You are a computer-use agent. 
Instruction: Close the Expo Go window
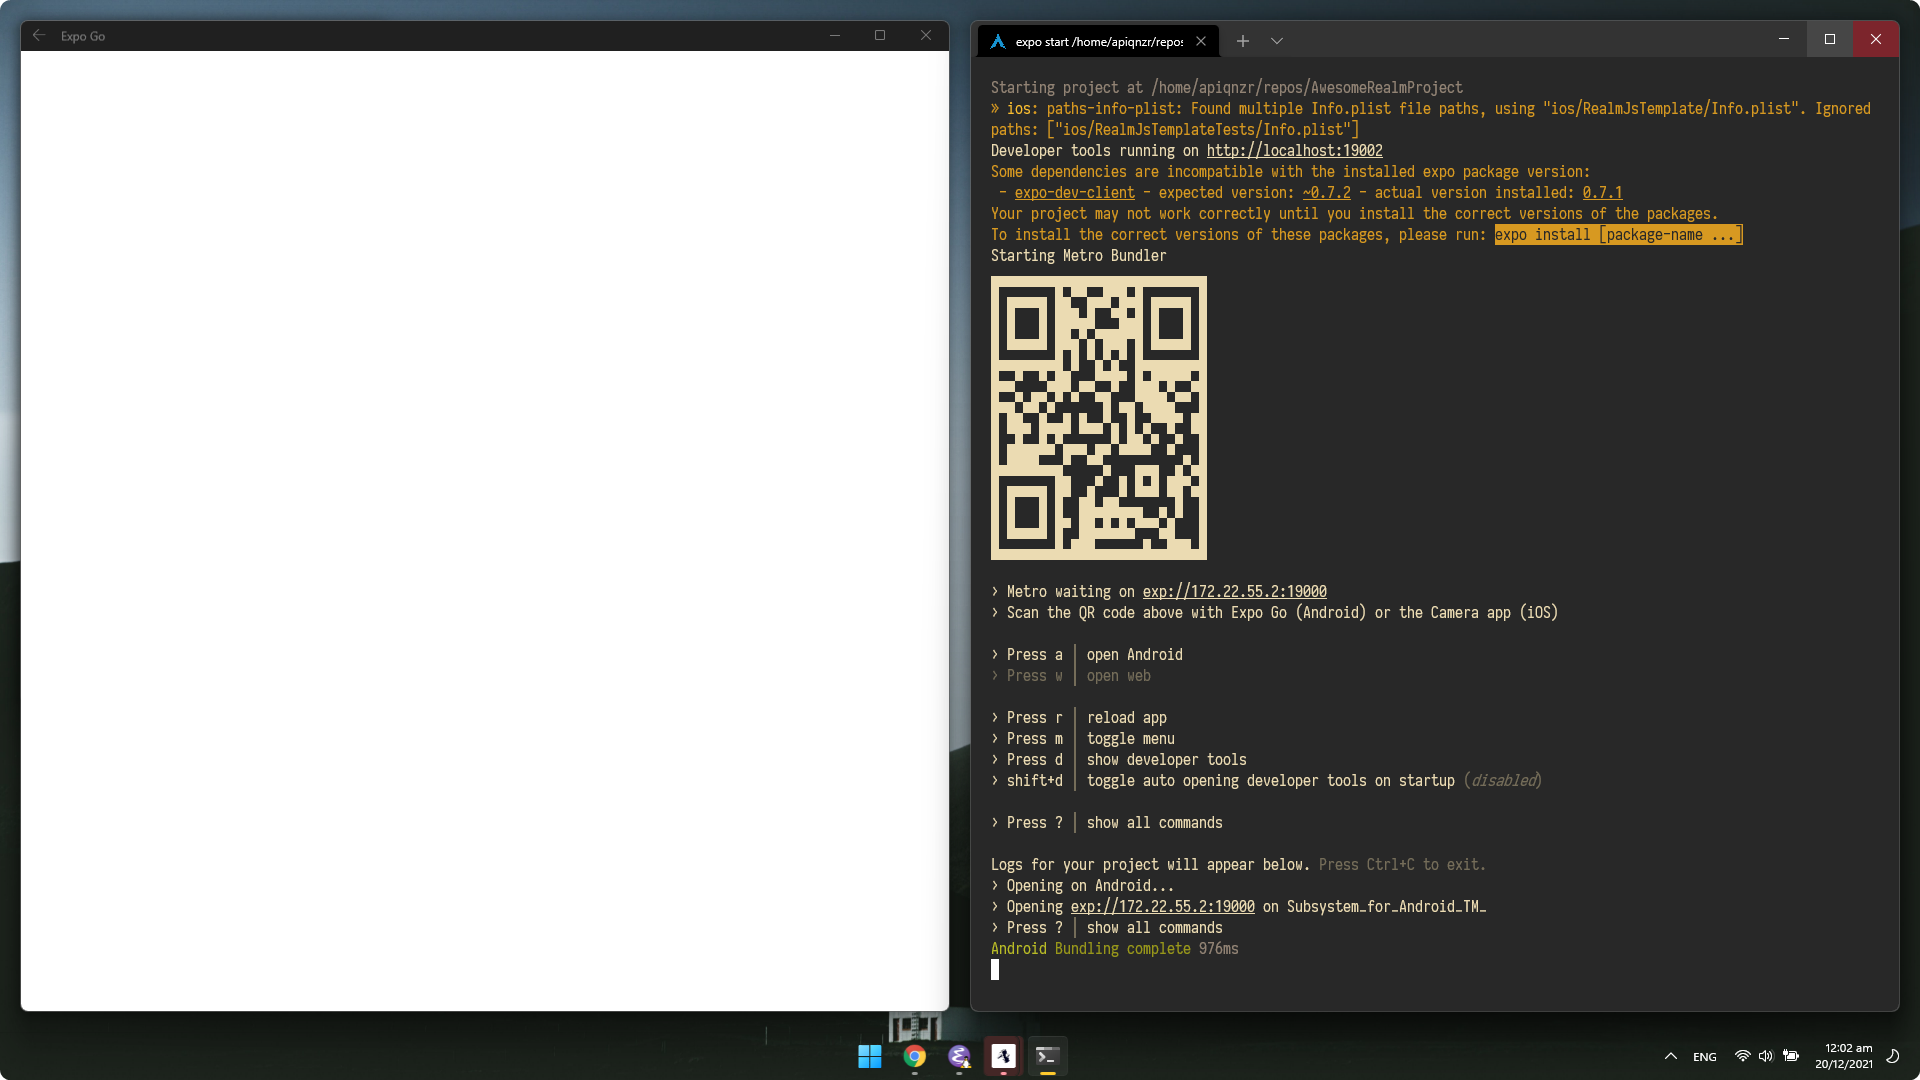pyautogui.click(x=926, y=35)
